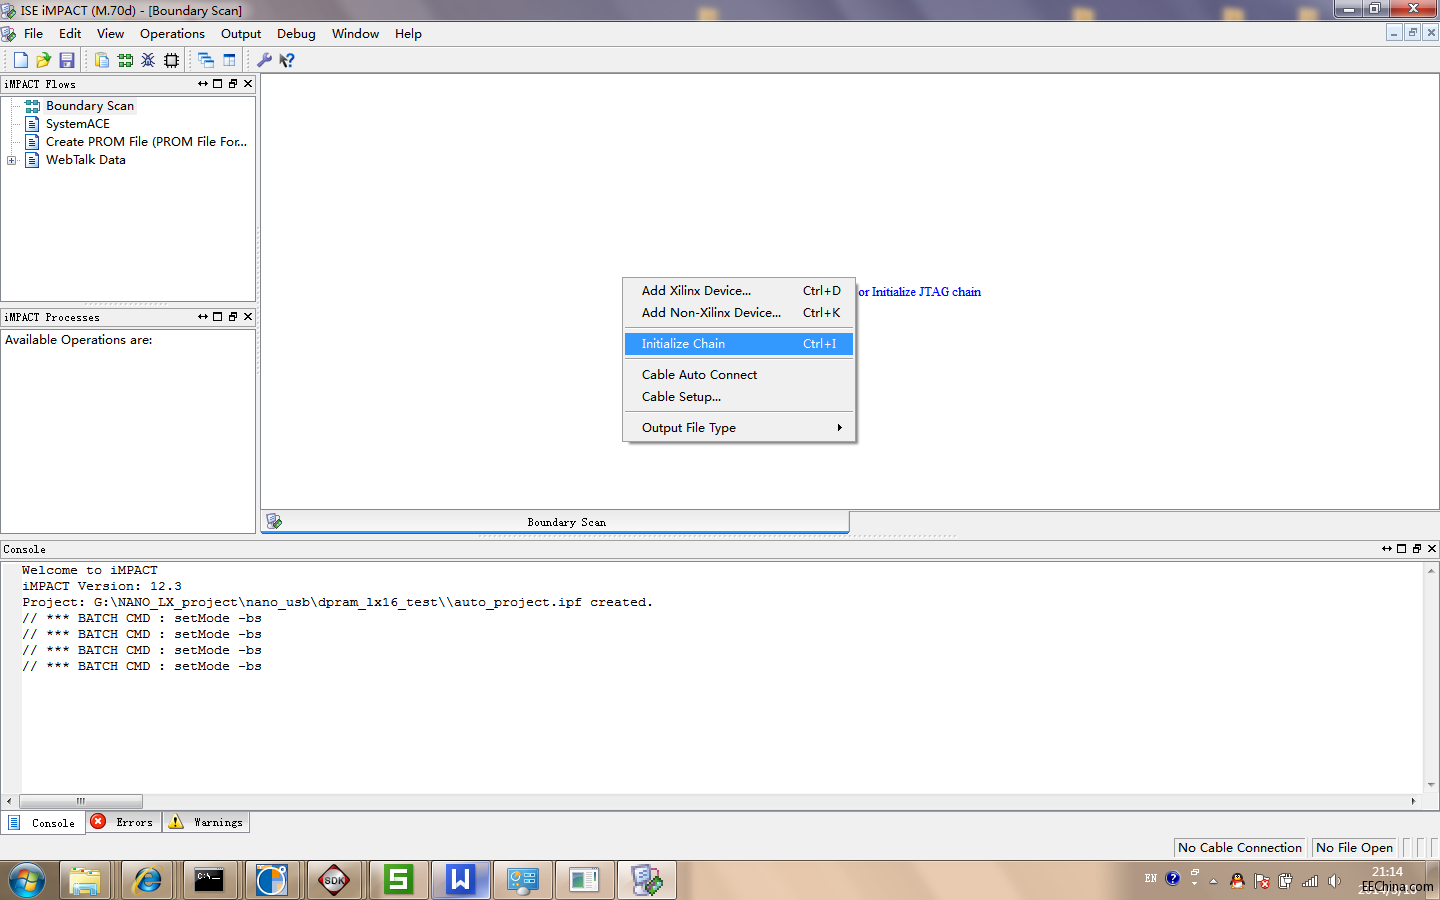Close the iMPACT Flows panel
Image resolution: width=1440 pixels, height=900 pixels.
[x=248, y=84]
